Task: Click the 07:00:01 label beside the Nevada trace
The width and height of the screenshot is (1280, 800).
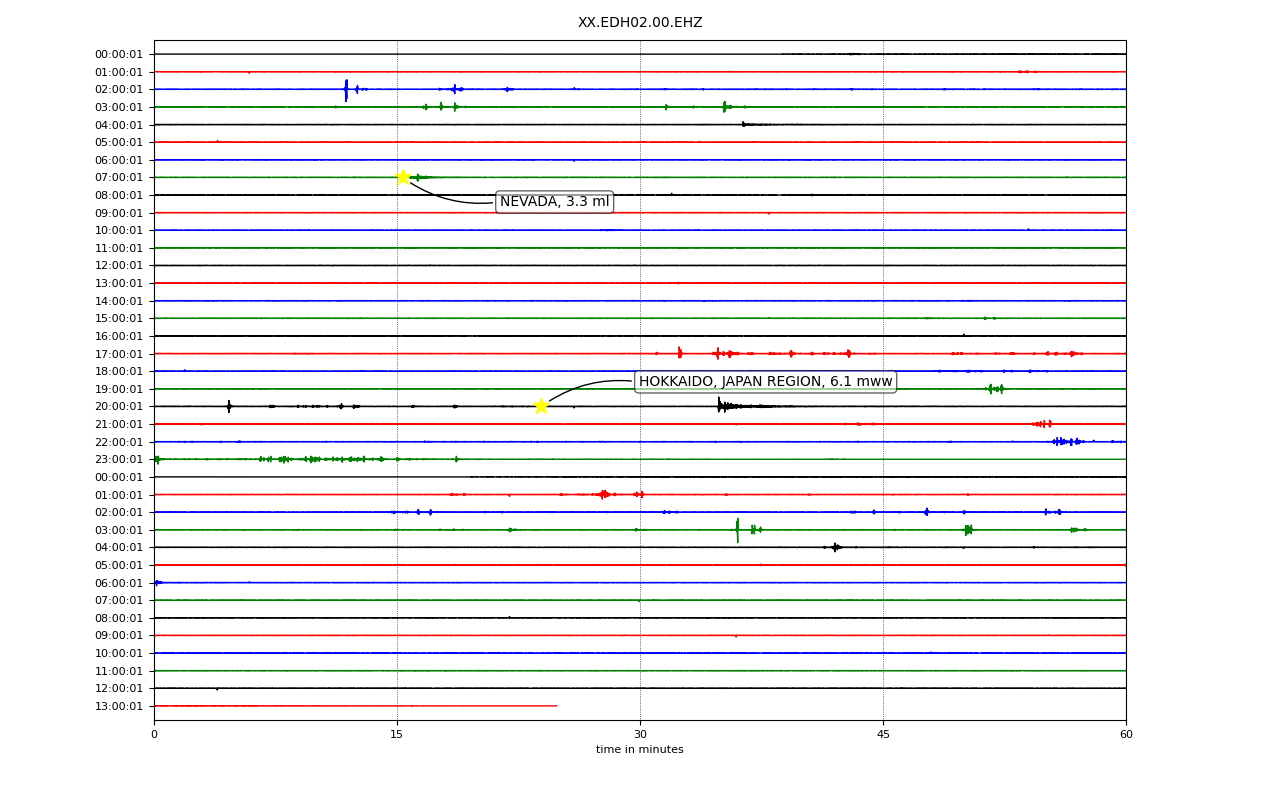Action: (x=119, y=177)
